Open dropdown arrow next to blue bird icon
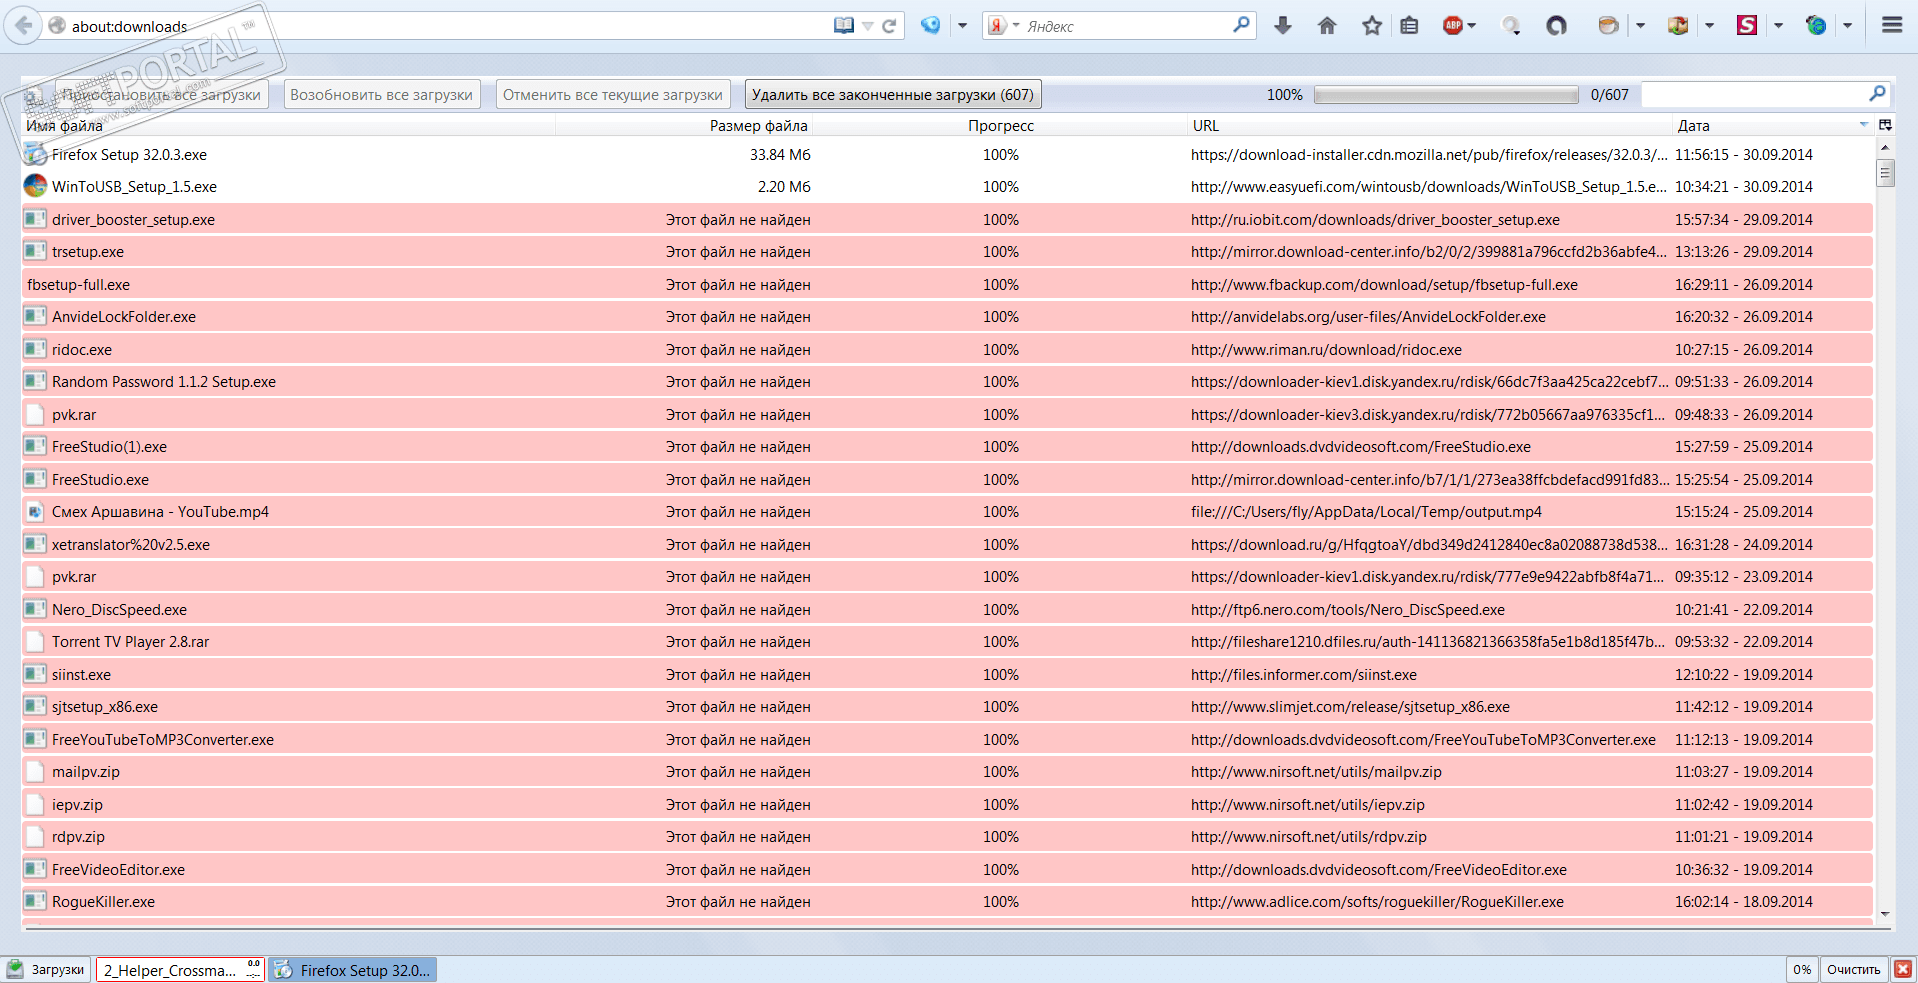The image size is (1918, 983). coord(962,26)
